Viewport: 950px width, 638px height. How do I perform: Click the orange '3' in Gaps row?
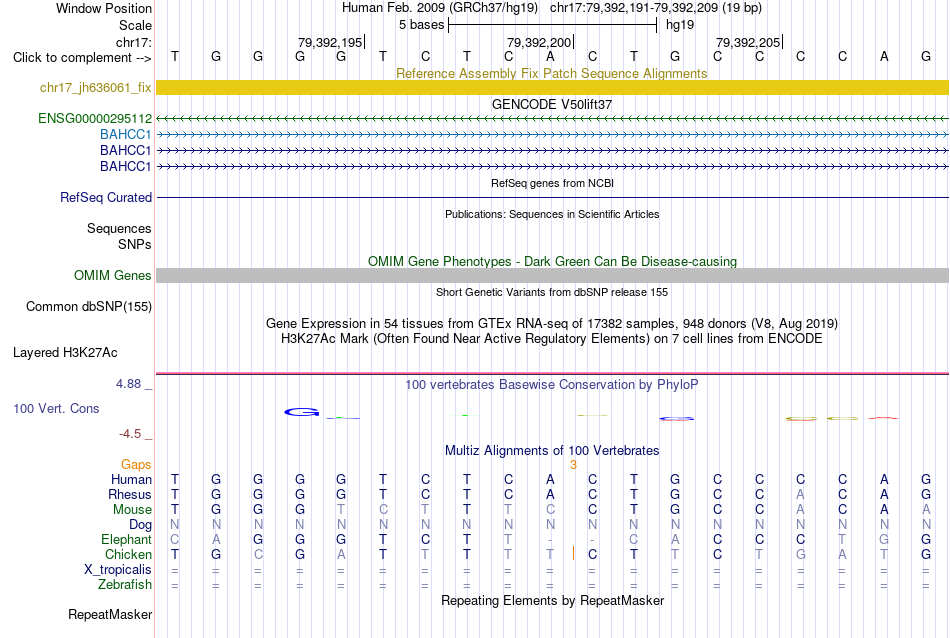573,465
